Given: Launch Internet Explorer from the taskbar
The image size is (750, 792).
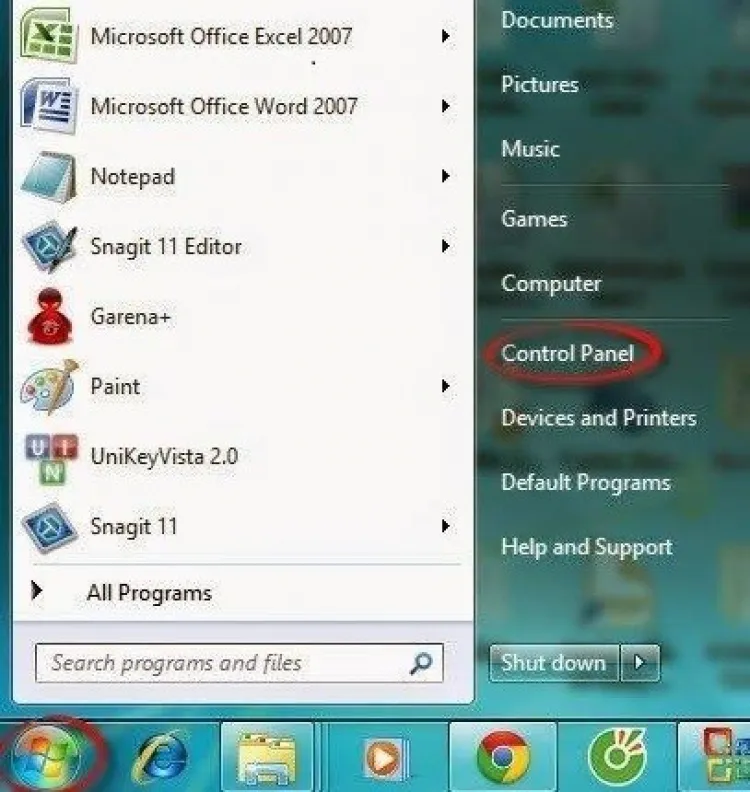Looking at the screenshot, I should click(x=160, y=757).
